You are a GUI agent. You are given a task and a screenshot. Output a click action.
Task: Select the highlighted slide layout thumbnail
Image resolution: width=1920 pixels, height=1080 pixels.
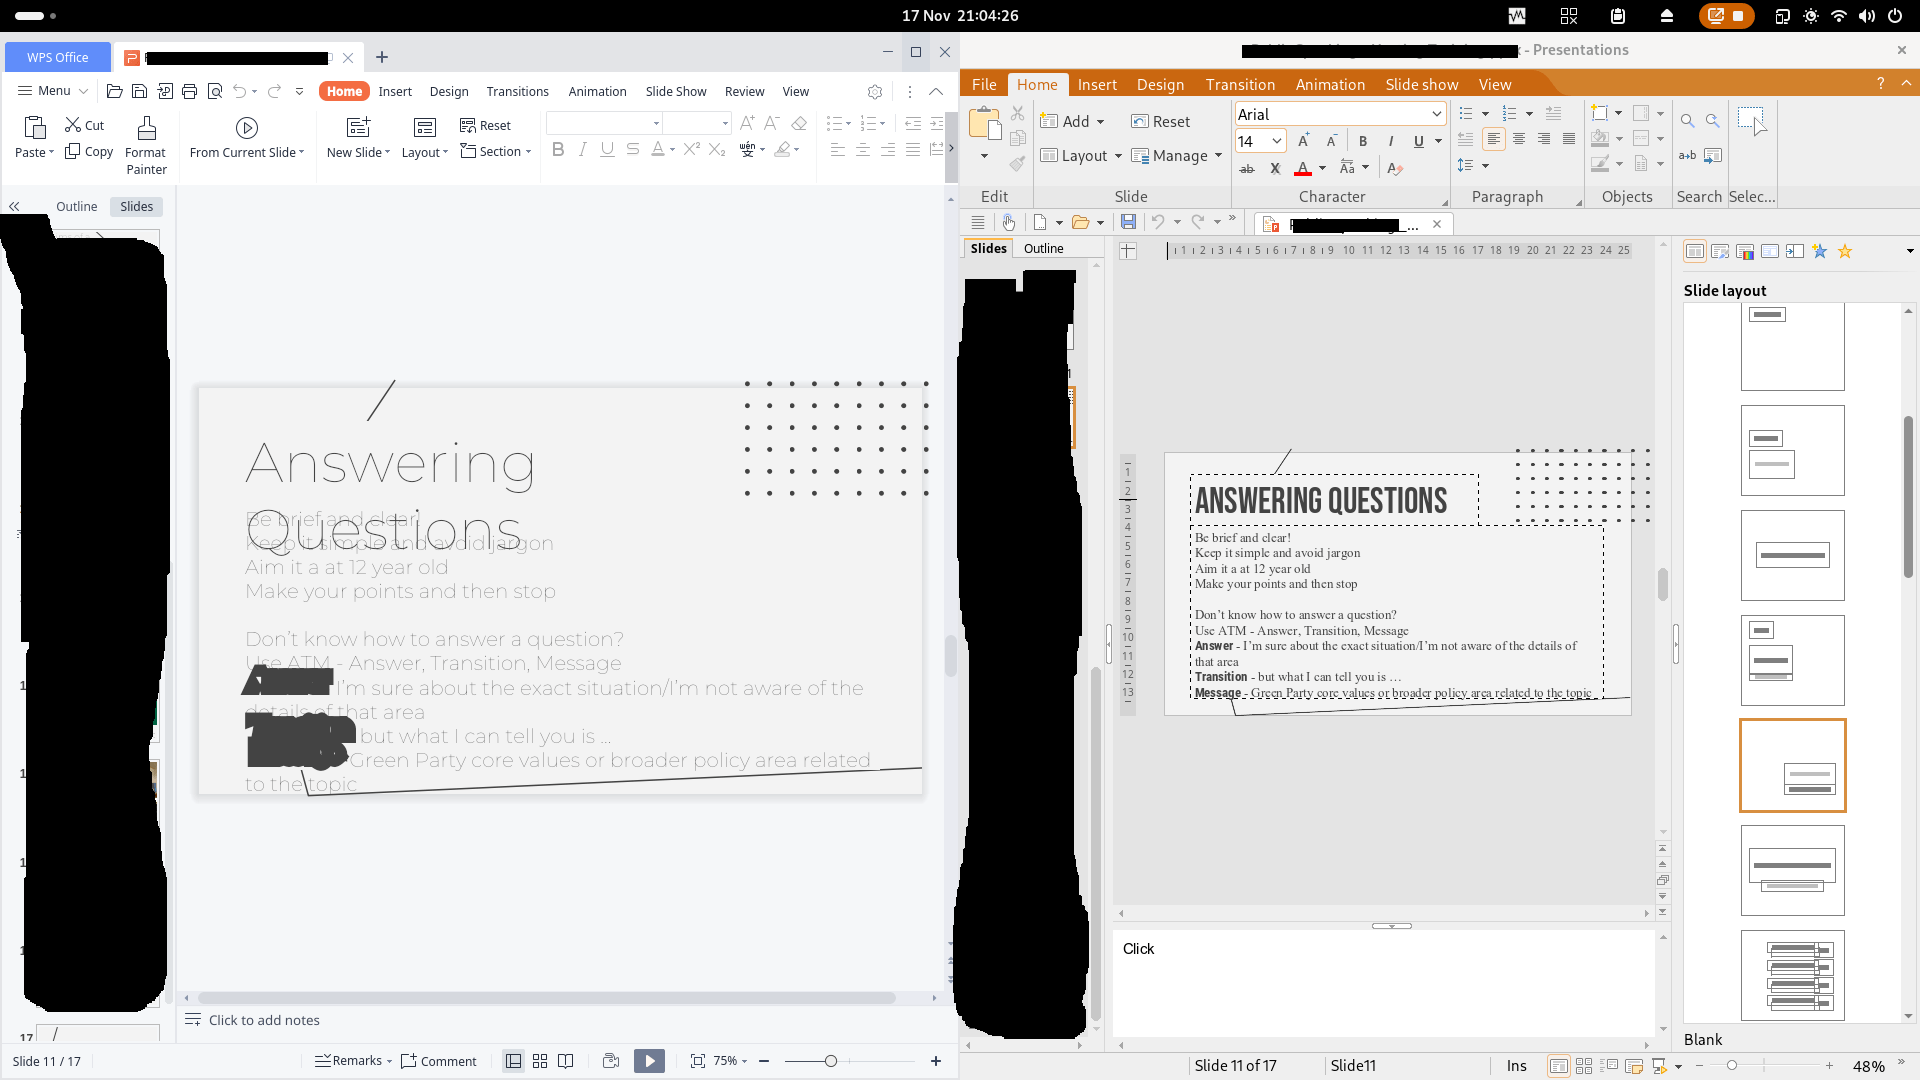[1792, 765]
